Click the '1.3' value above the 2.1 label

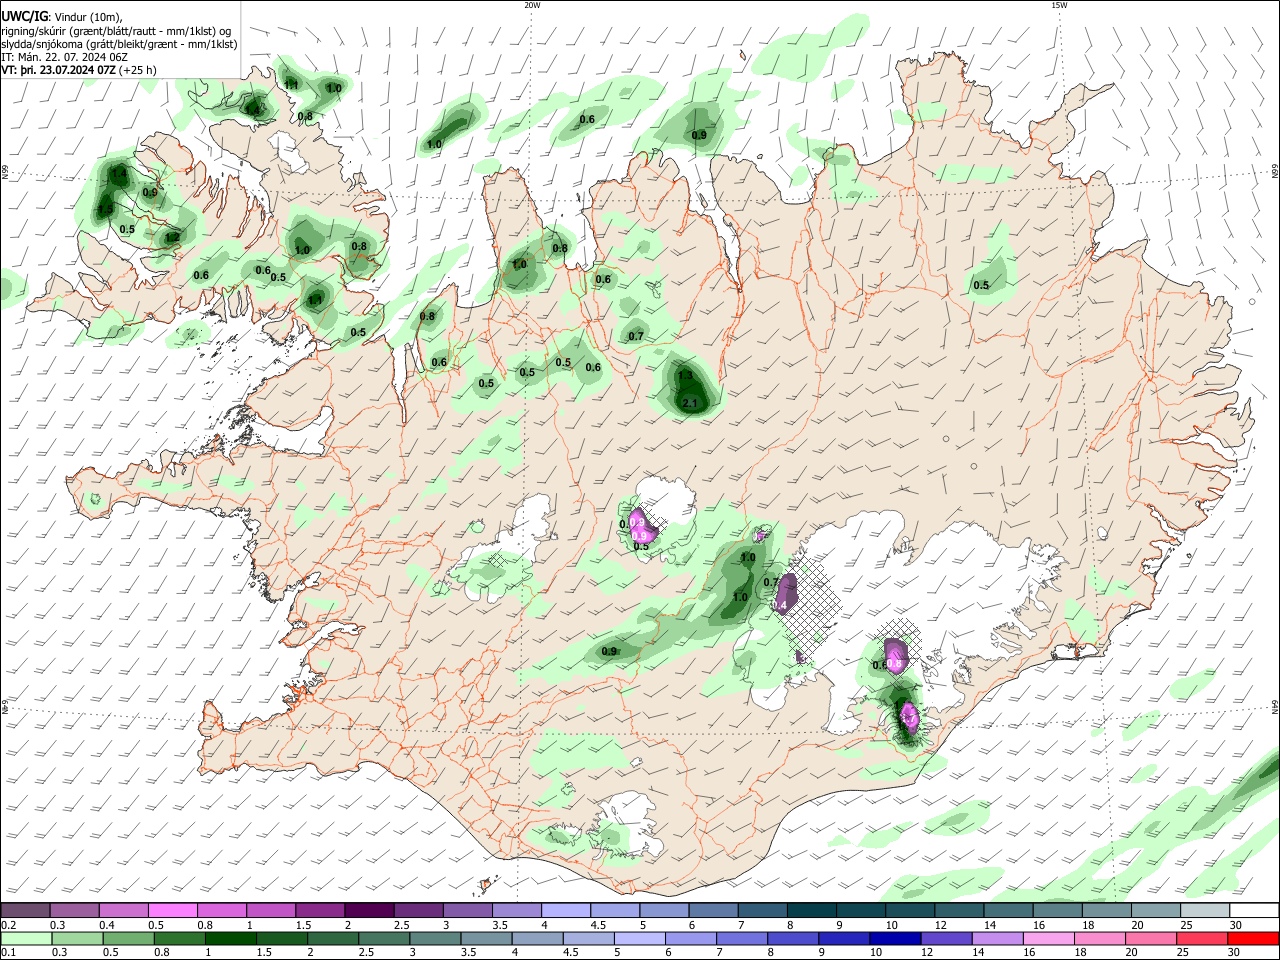point(685,376)
